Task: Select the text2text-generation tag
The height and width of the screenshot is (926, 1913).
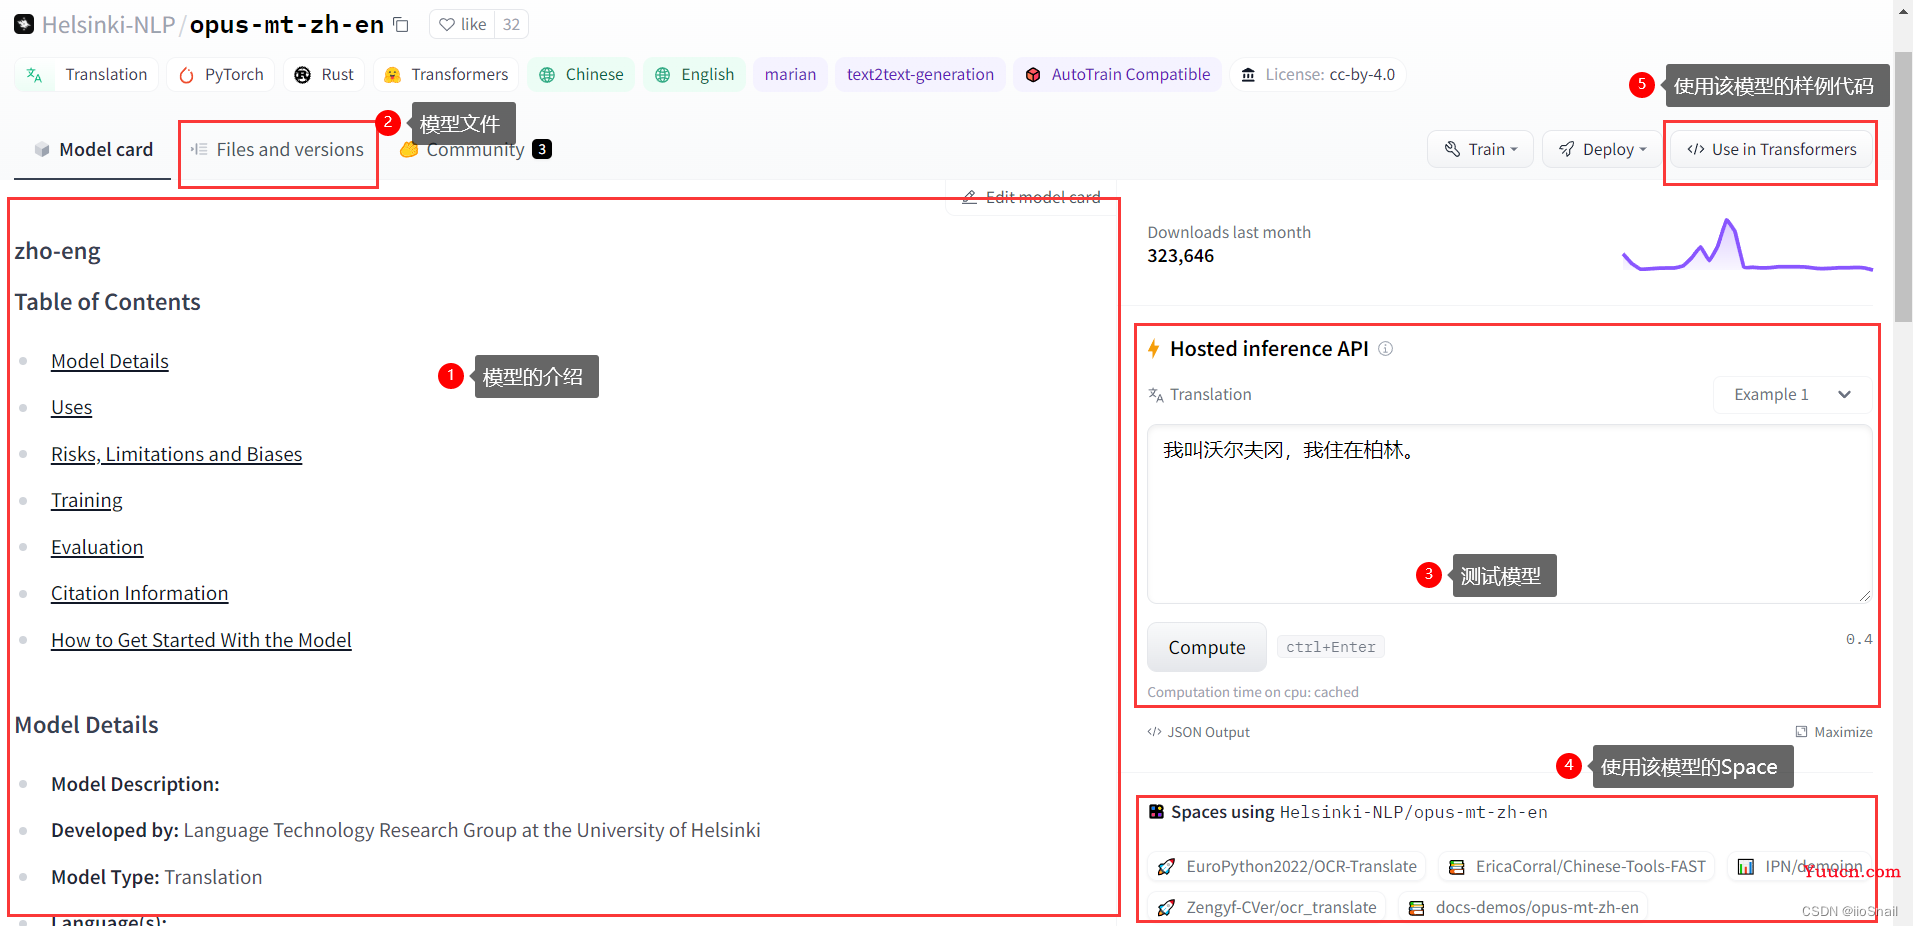Action: pos(920,74)
